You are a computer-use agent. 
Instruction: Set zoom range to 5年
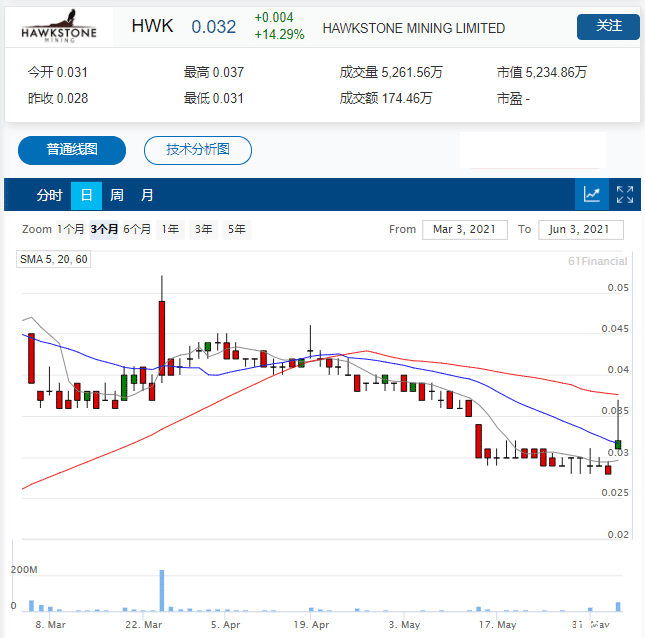click(x=237, y=229)
